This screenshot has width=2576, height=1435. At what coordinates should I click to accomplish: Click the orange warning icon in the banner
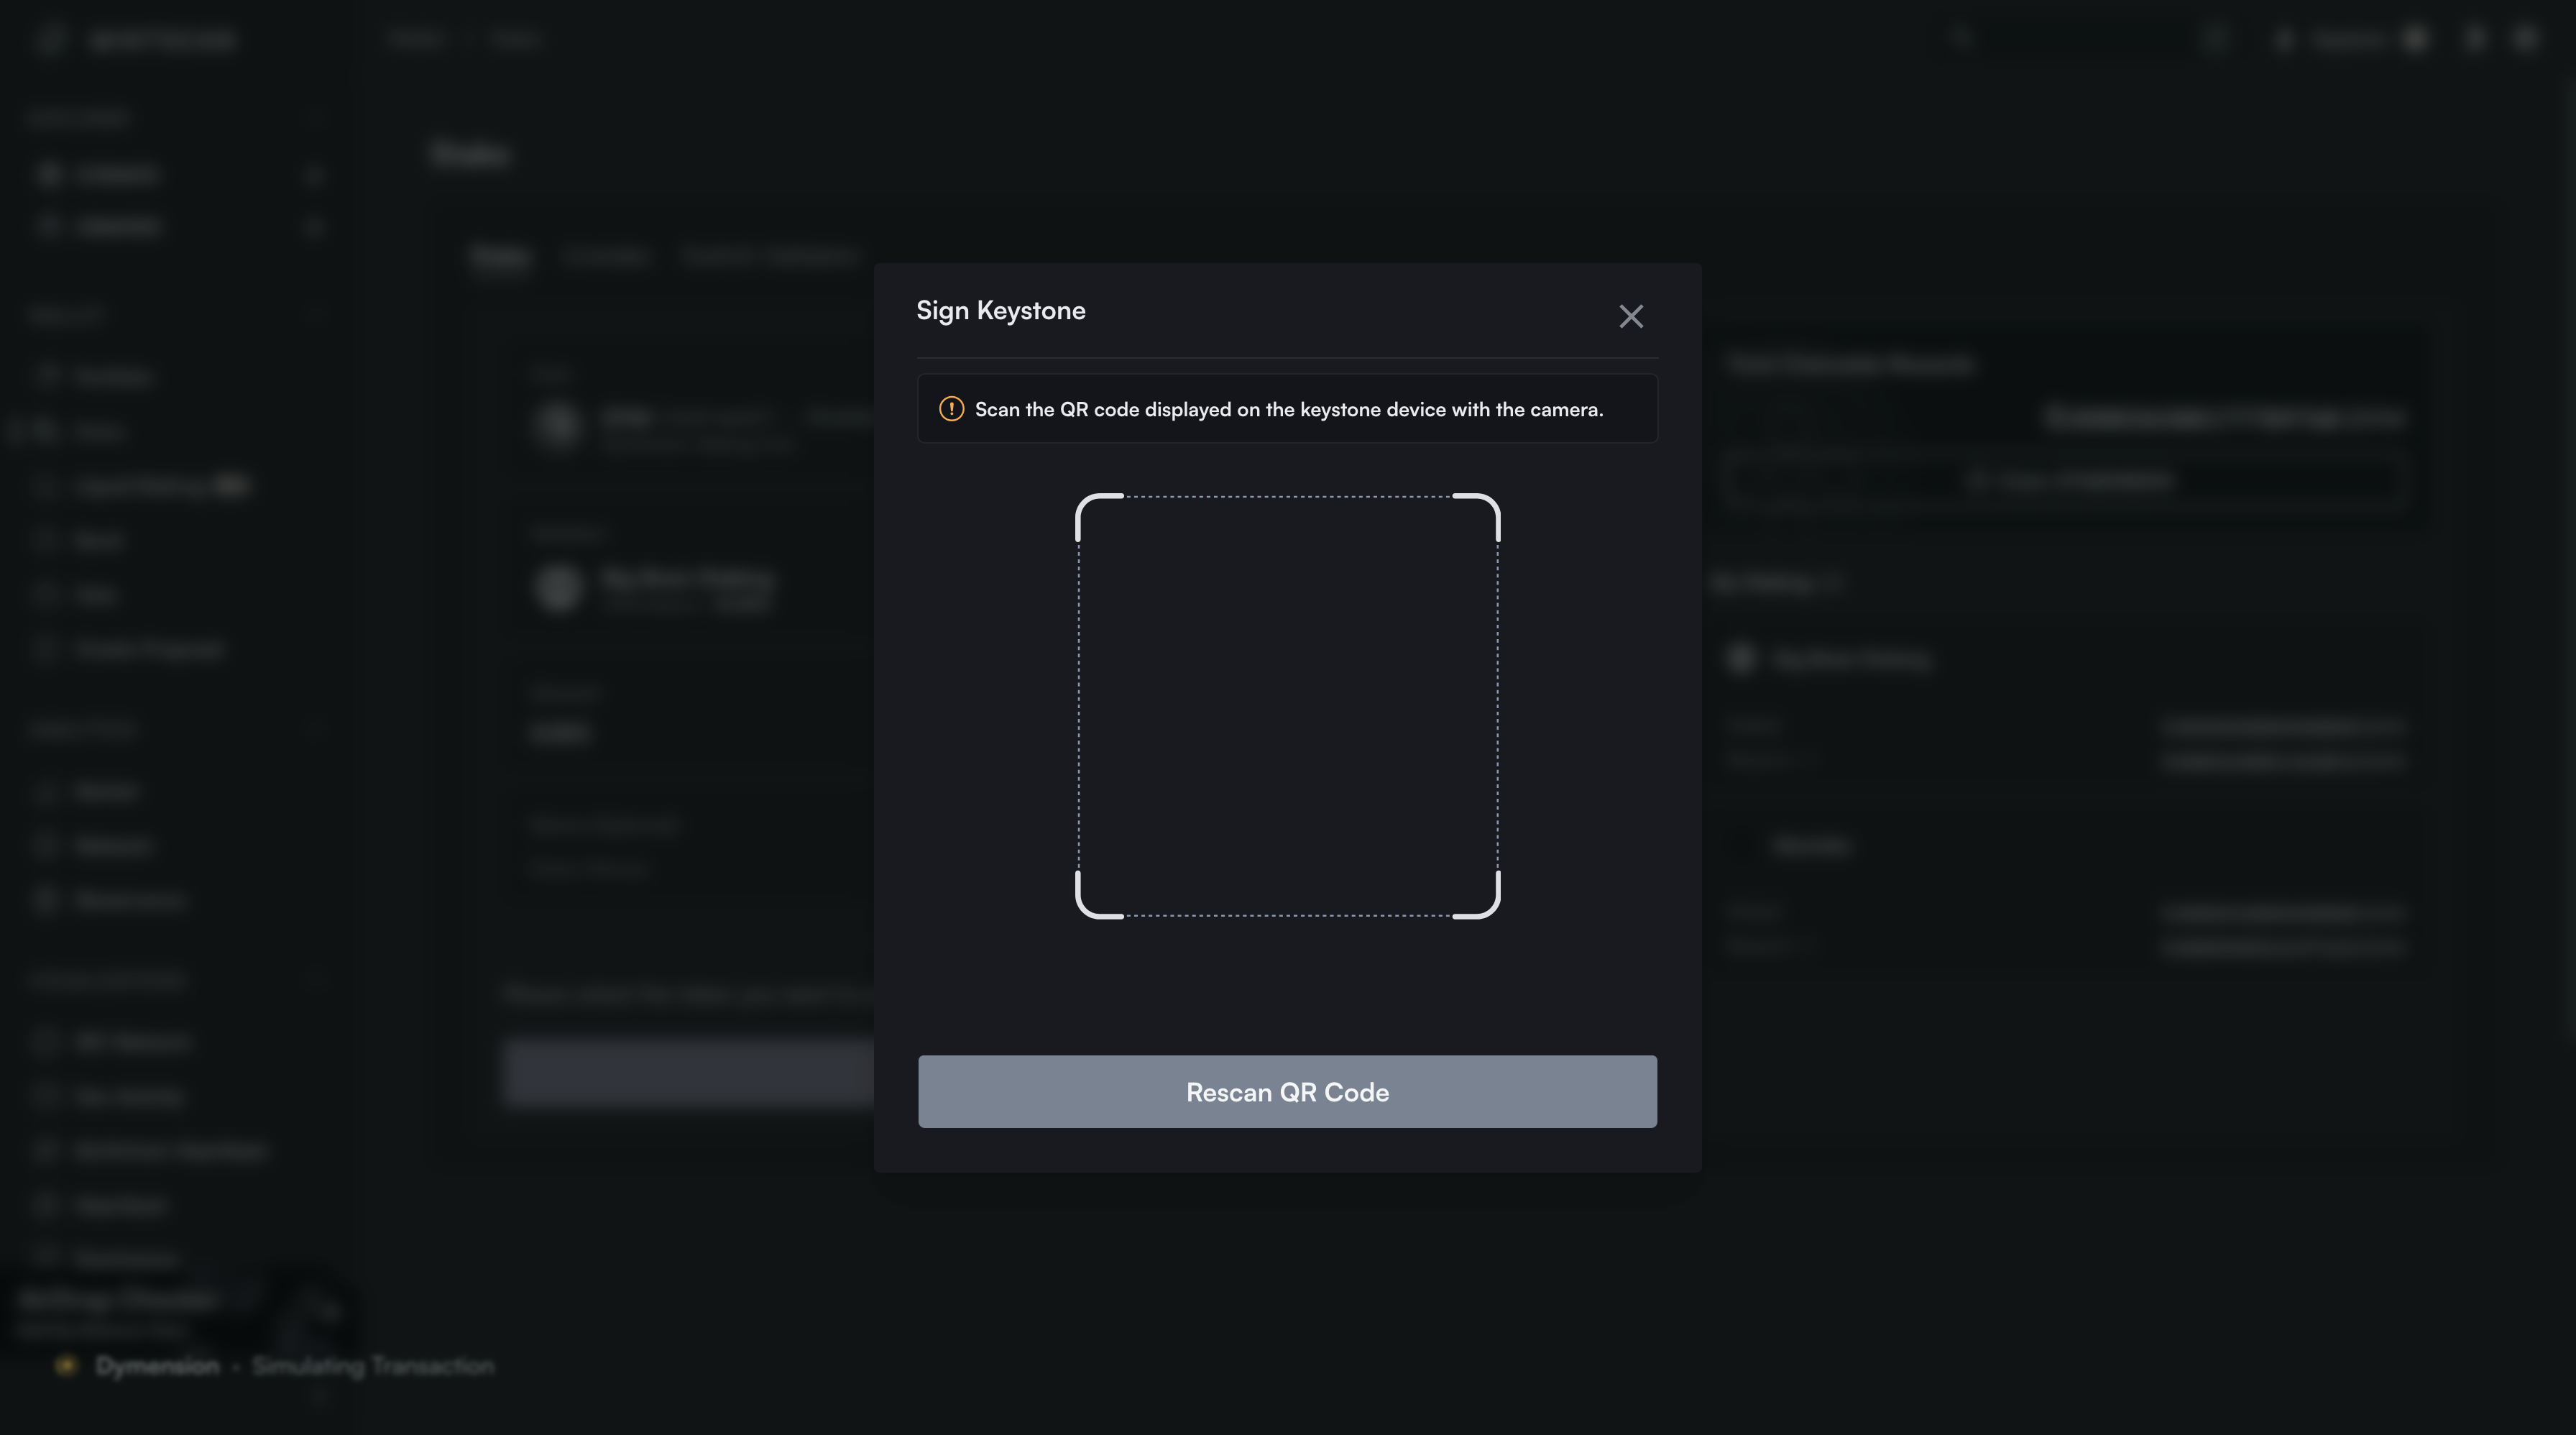click(951, 409)
